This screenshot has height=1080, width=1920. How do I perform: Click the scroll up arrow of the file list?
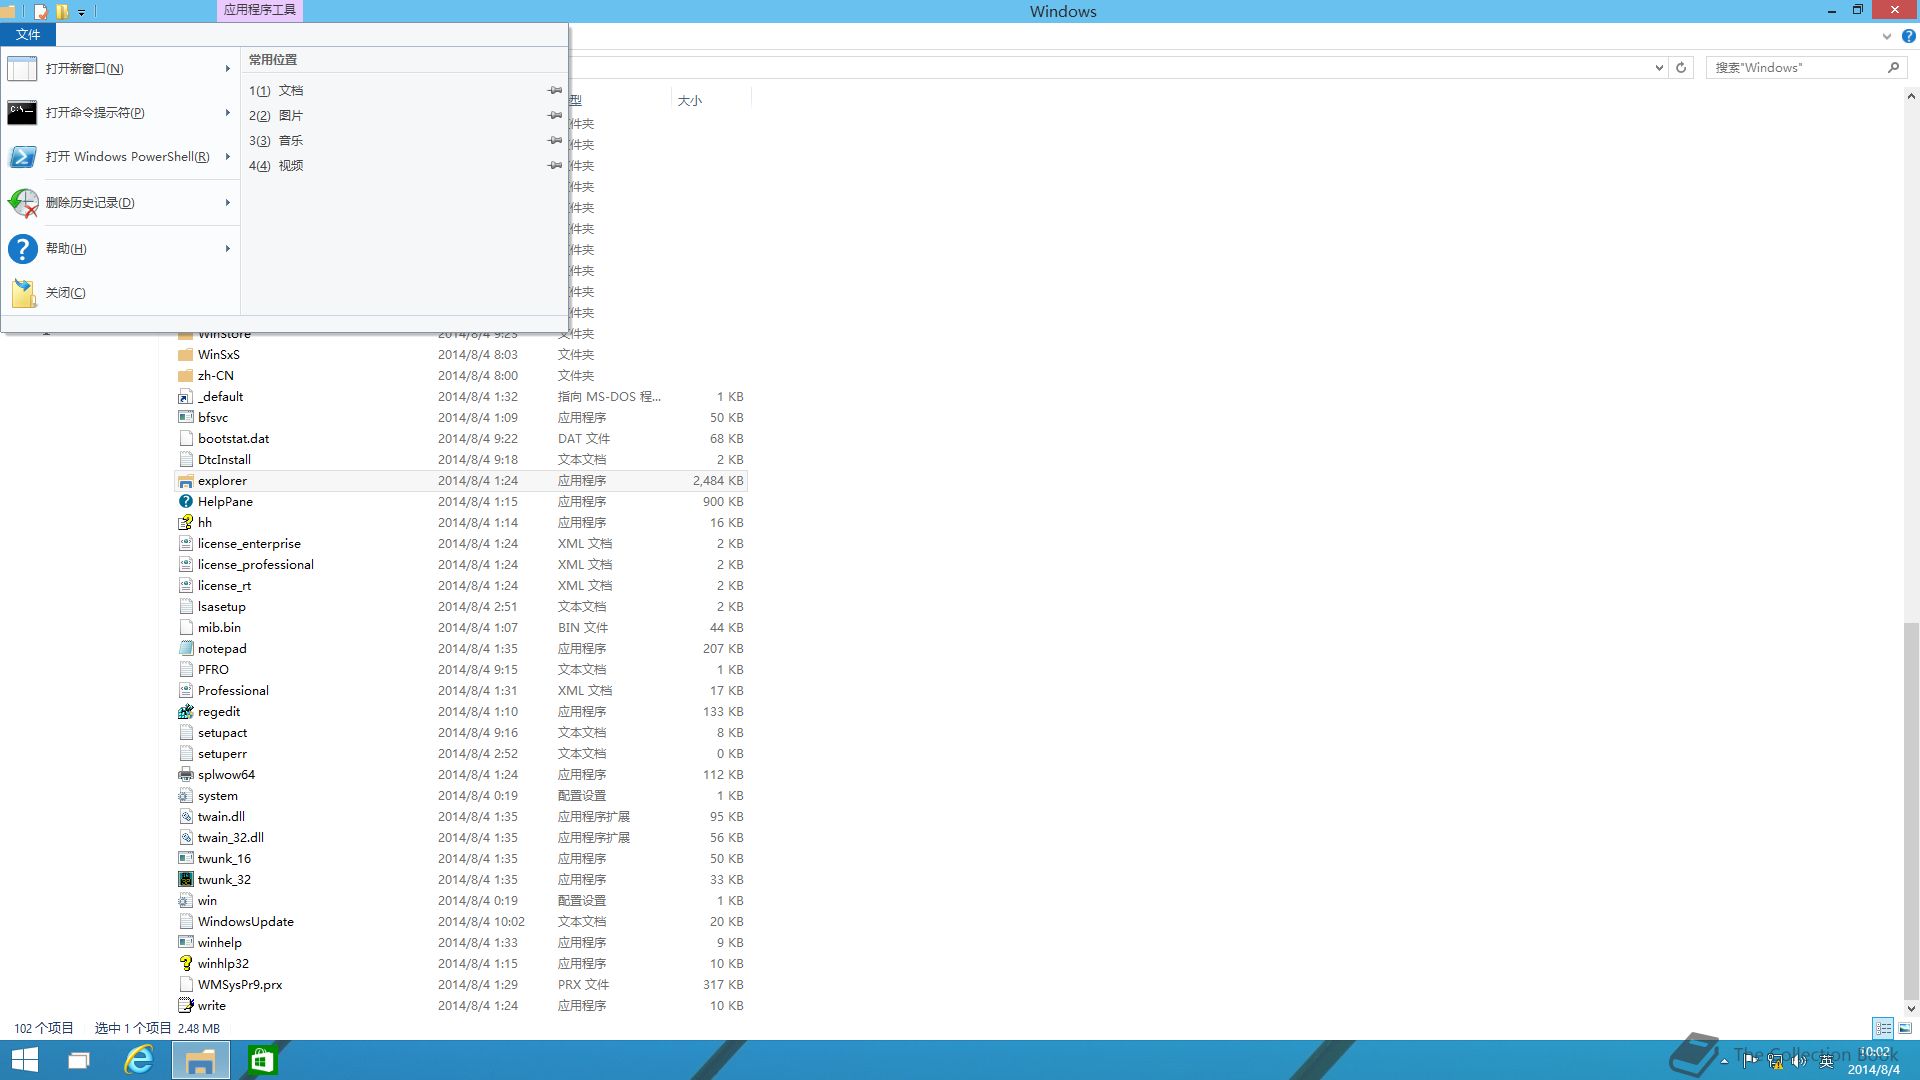click(1911, 97)
